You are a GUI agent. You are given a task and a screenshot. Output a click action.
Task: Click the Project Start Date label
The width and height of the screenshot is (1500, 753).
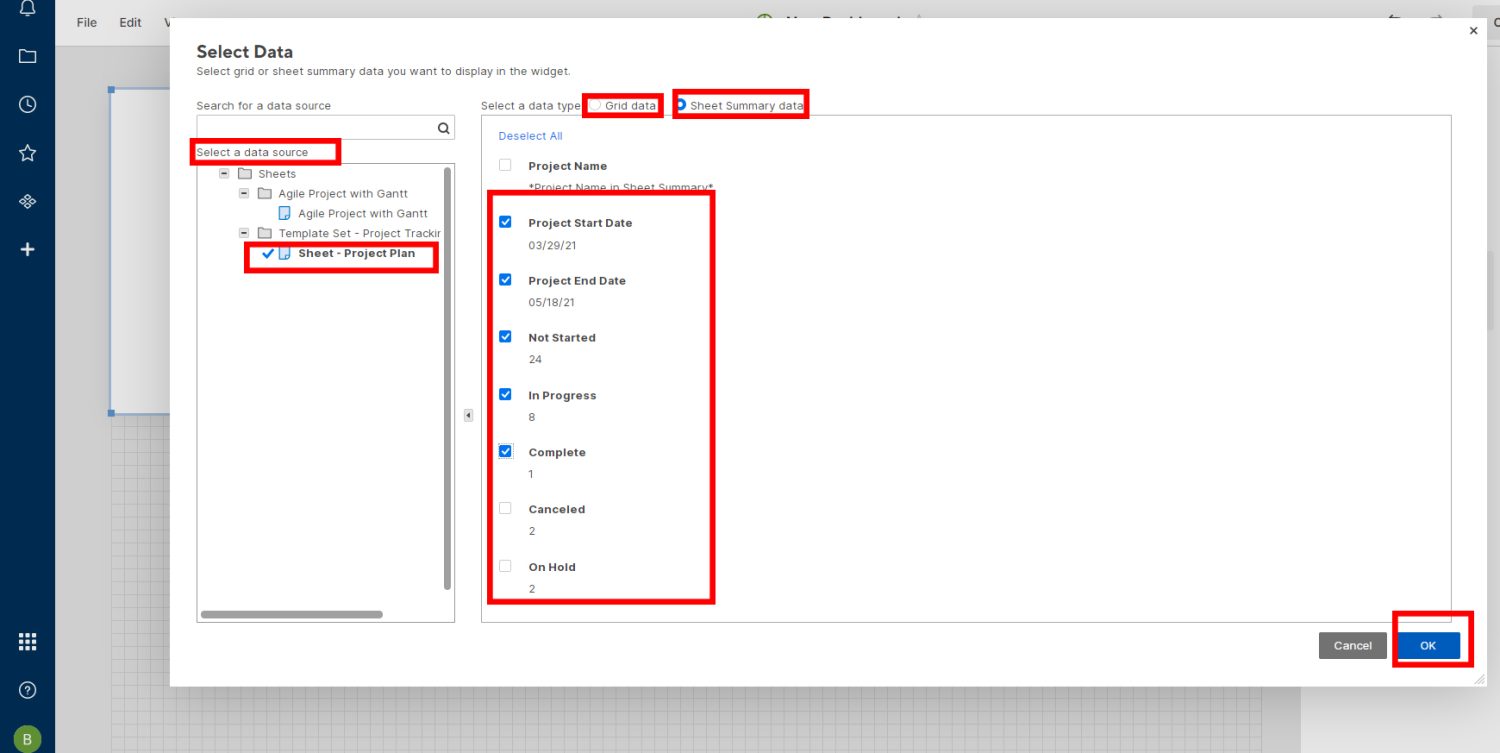[580, 223]
